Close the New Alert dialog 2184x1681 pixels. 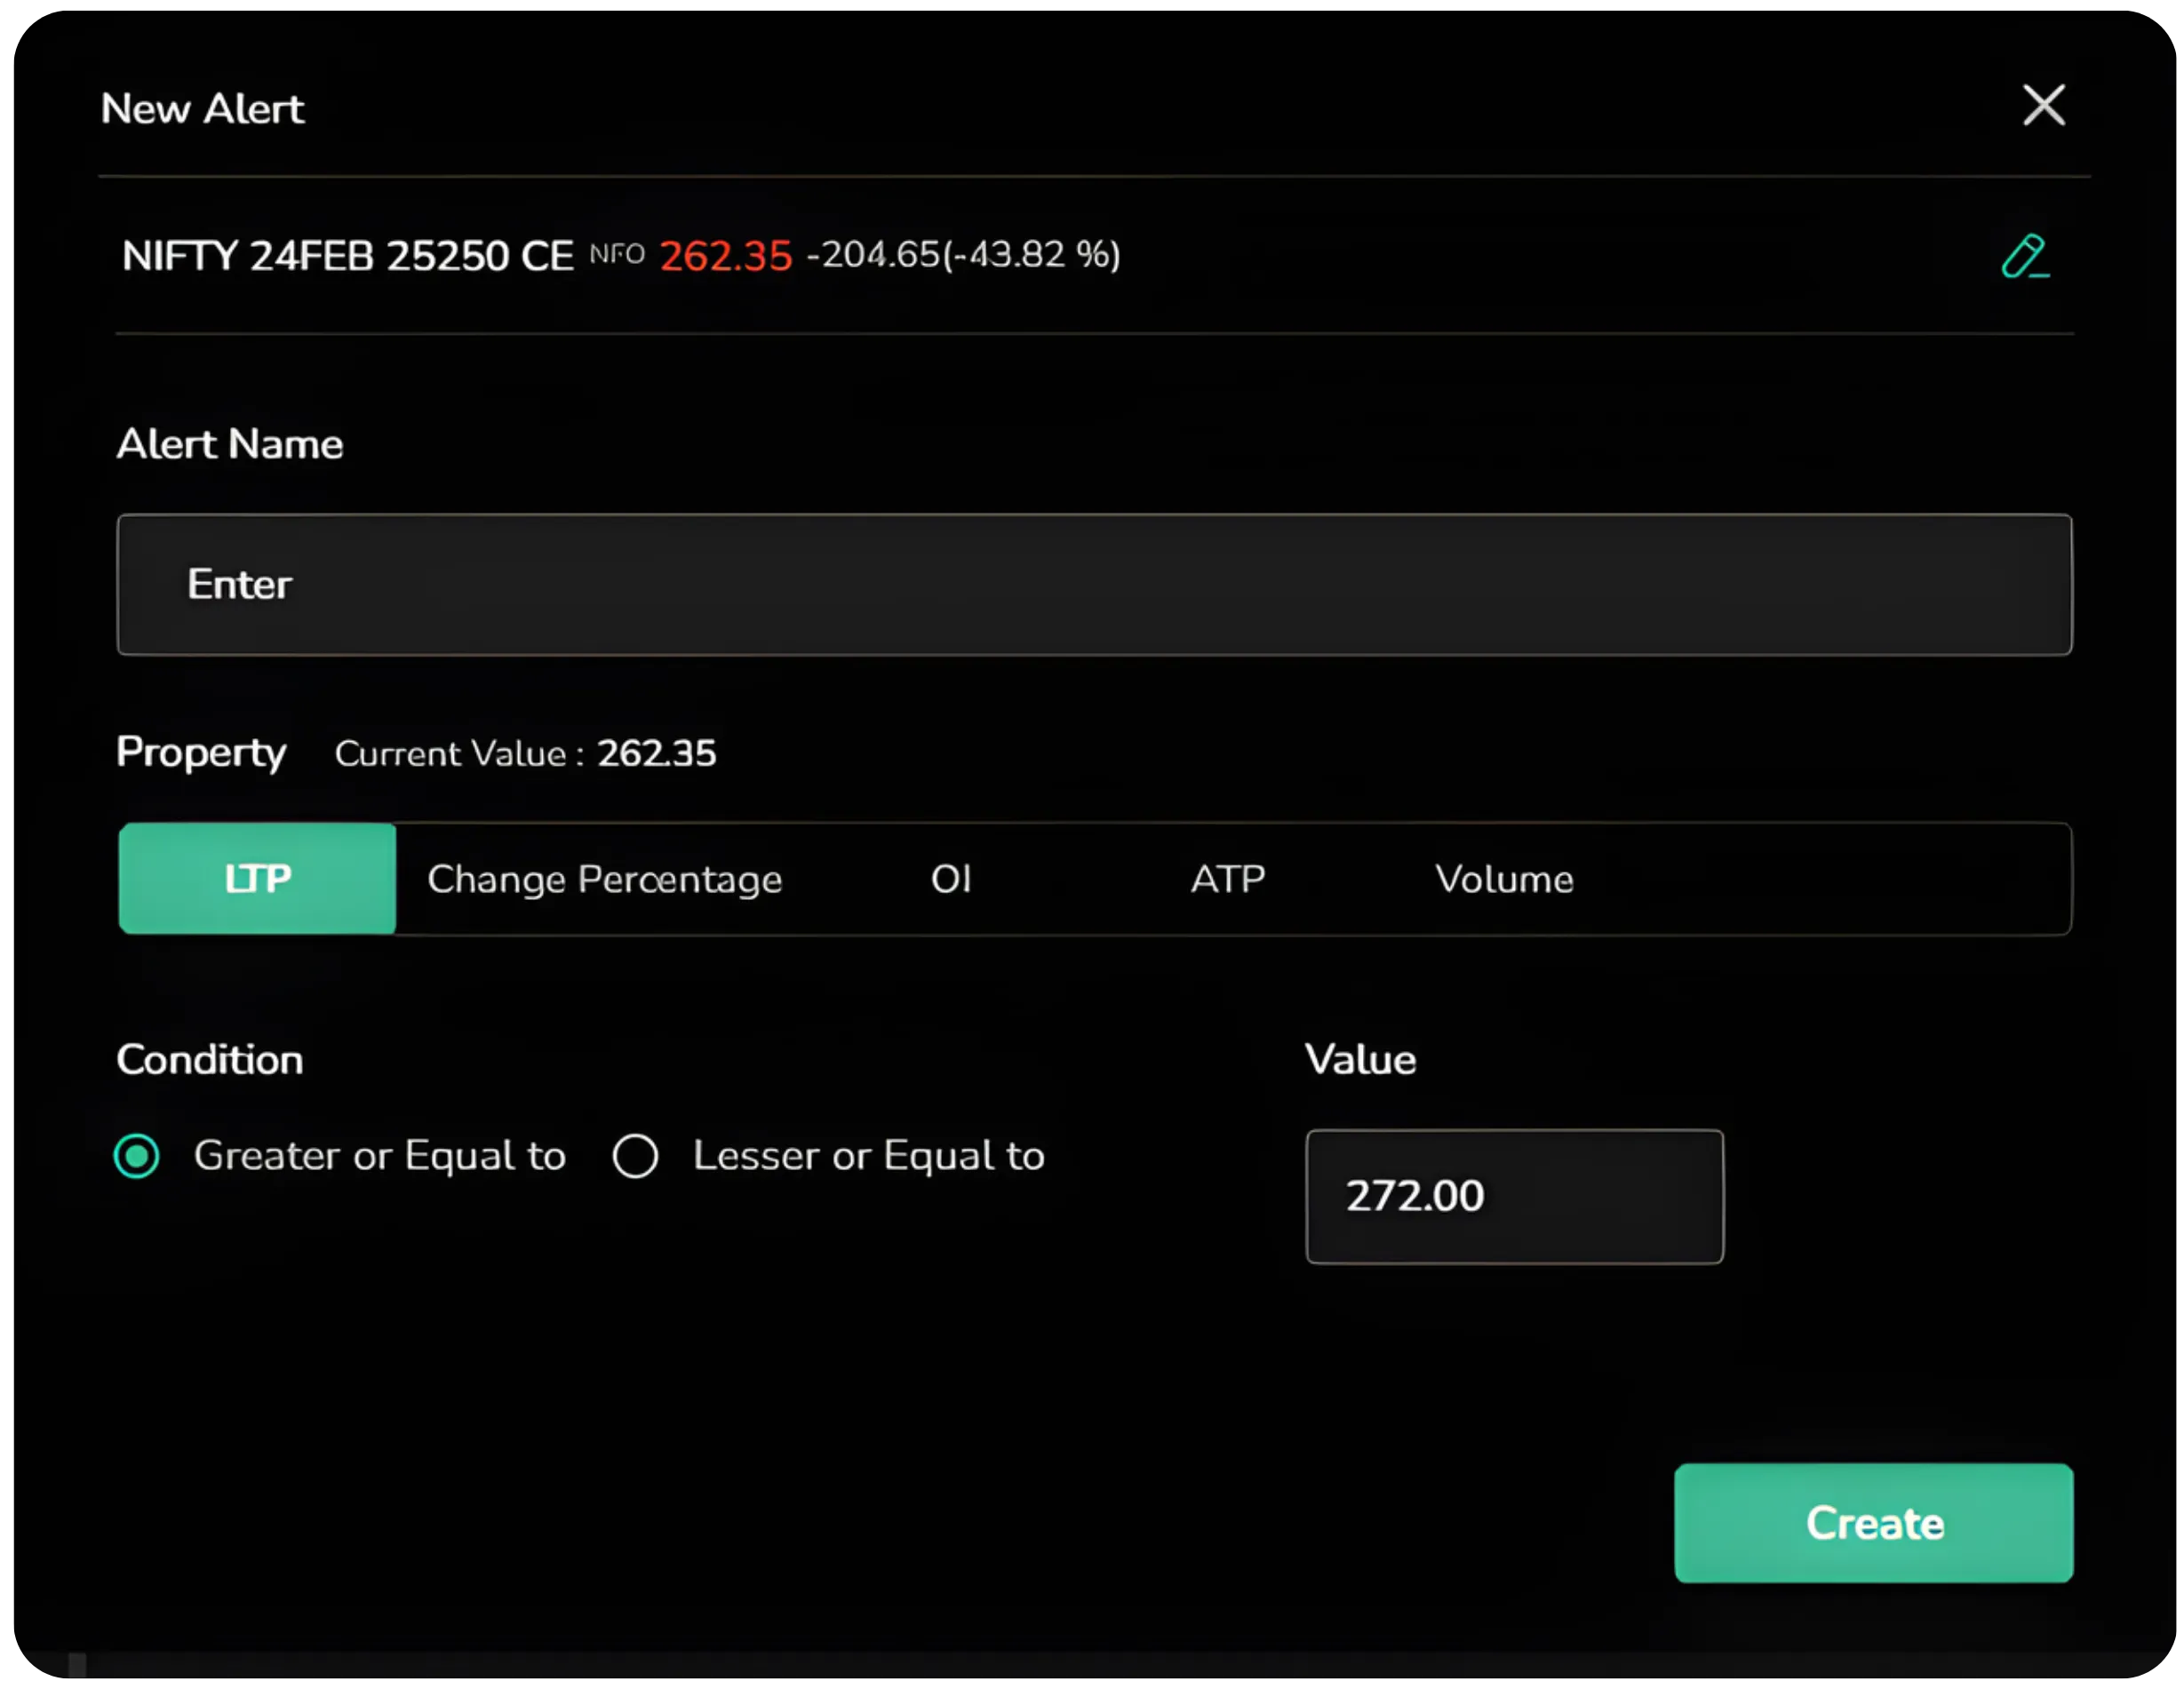(2043, 106)
